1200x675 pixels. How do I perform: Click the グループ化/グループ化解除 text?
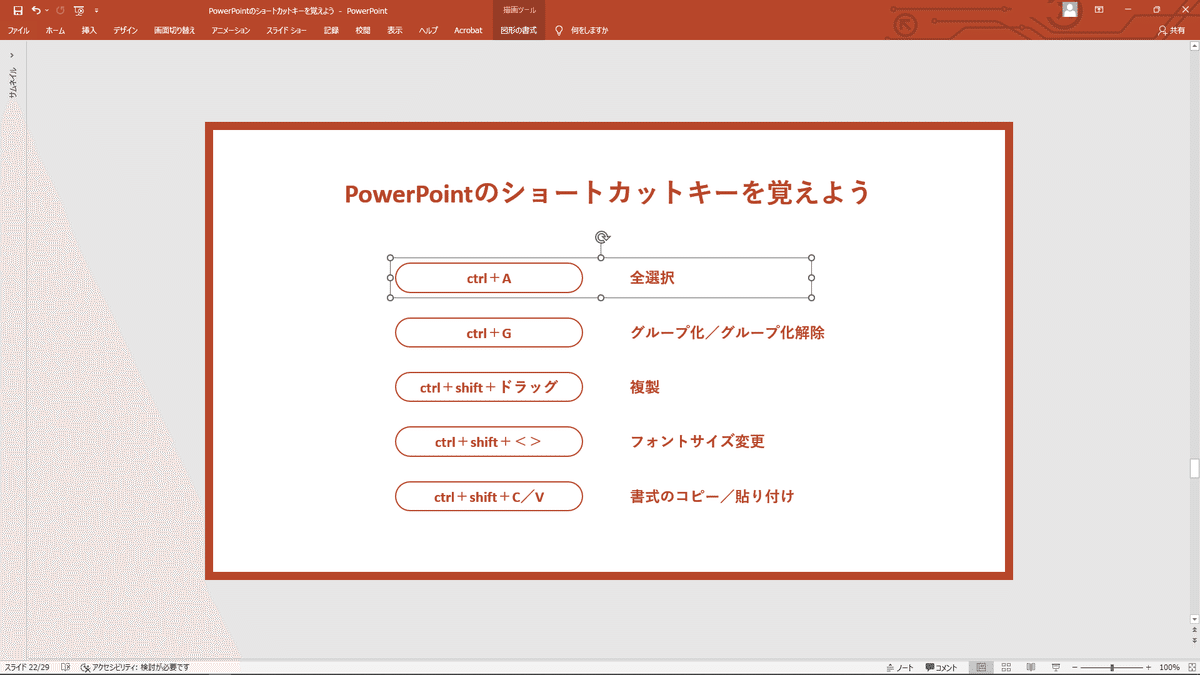pyautogui.click(x=727, y=333)
